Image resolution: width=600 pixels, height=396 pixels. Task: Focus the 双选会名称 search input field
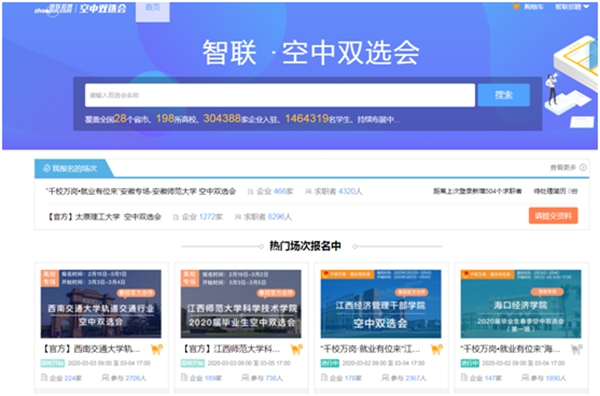click(x=280, y=95)
